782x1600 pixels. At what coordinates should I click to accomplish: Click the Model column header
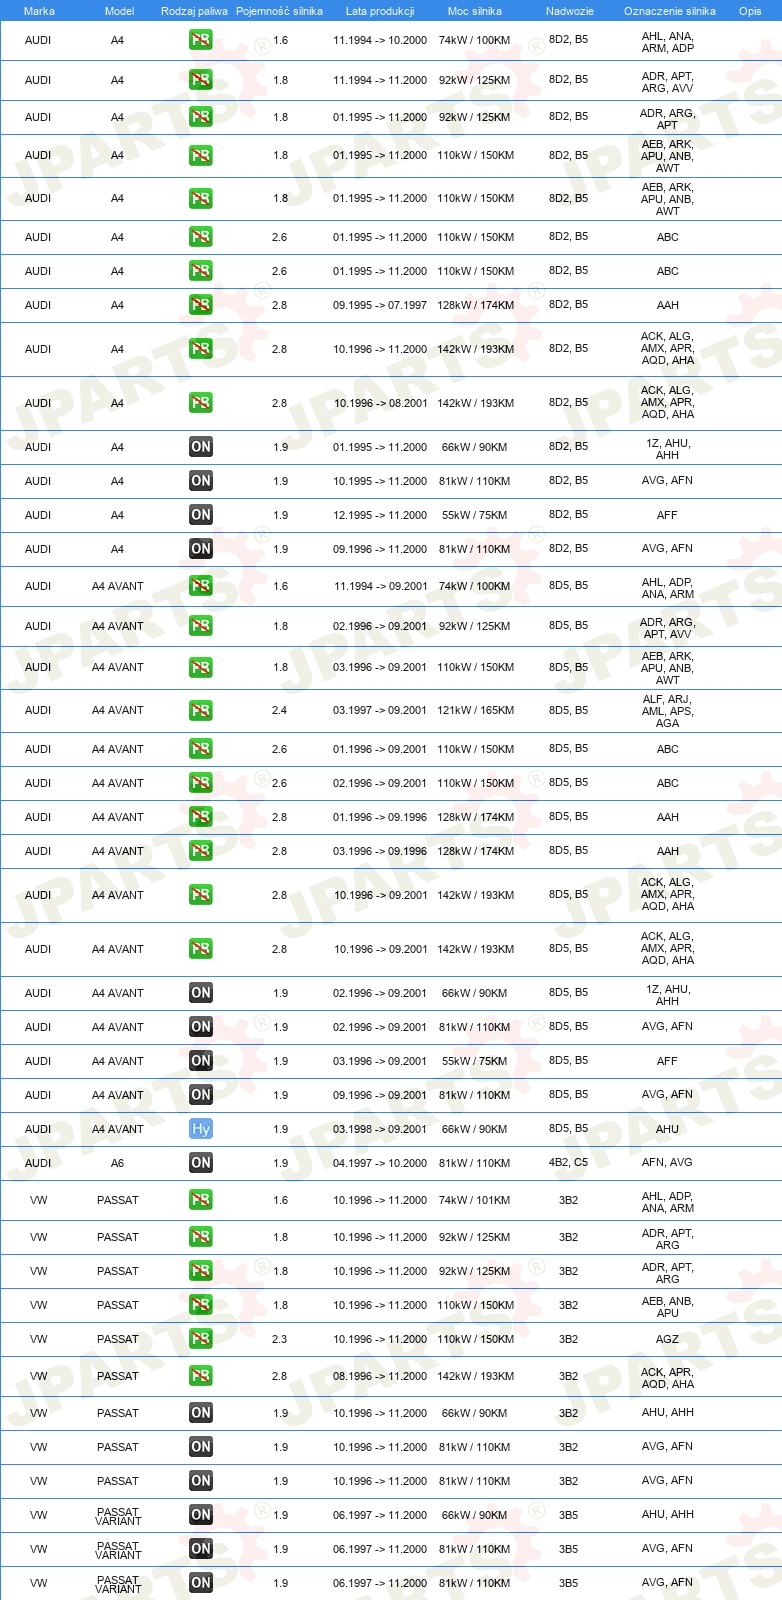click(x=120, y=11)
